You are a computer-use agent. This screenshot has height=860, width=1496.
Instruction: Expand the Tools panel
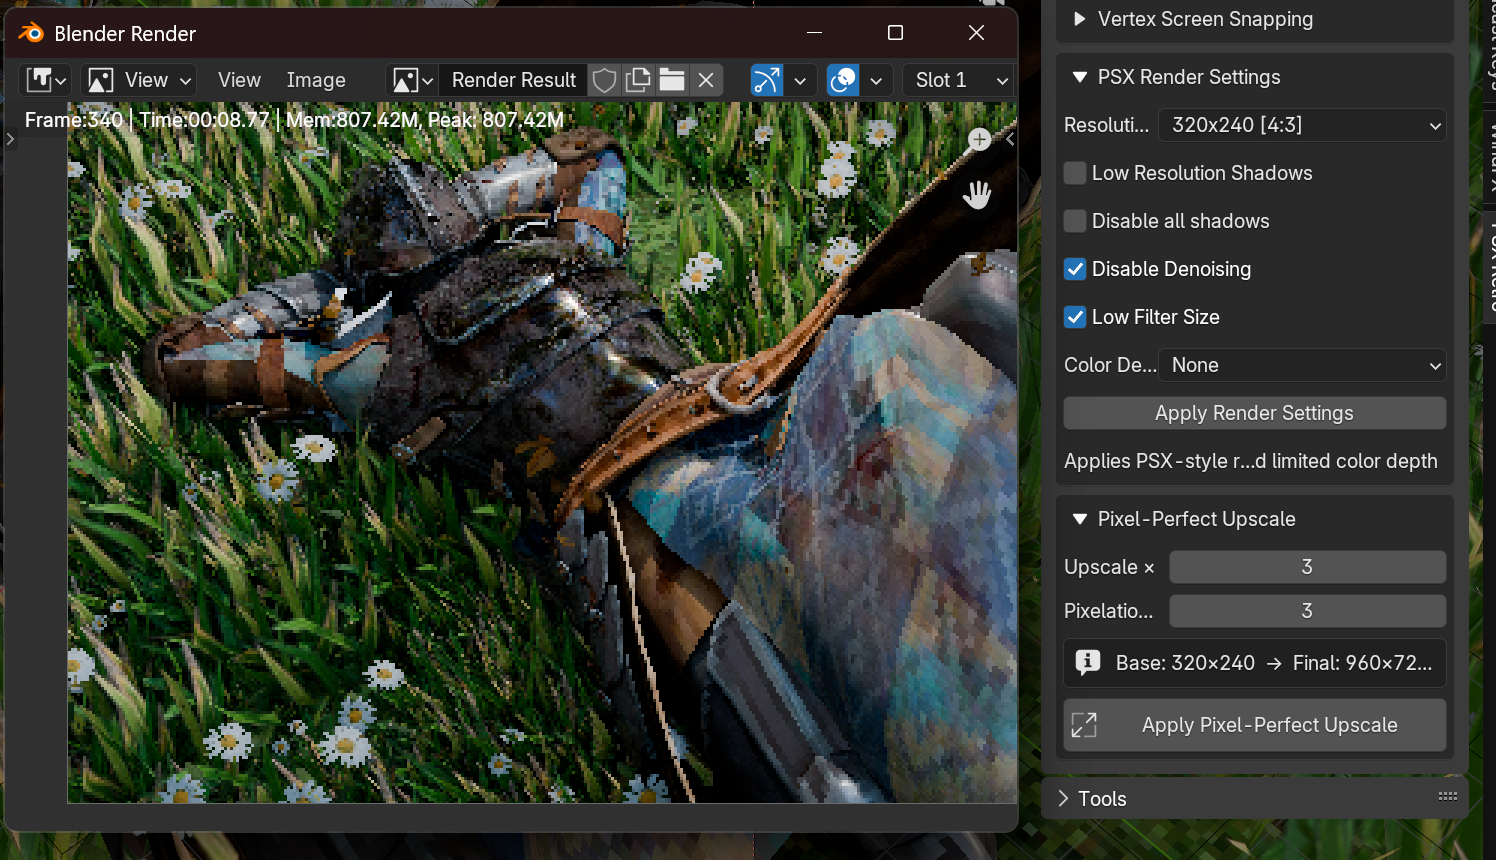click(x=1064, y=799)
